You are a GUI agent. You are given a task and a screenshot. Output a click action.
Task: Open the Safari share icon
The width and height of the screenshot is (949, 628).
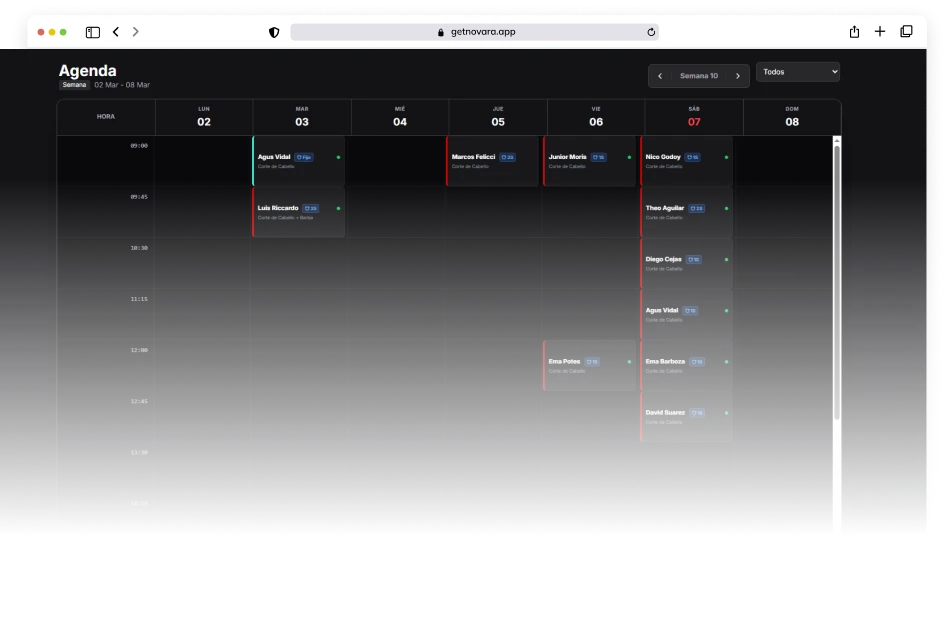pyautogui.click(x=854, y=32)
